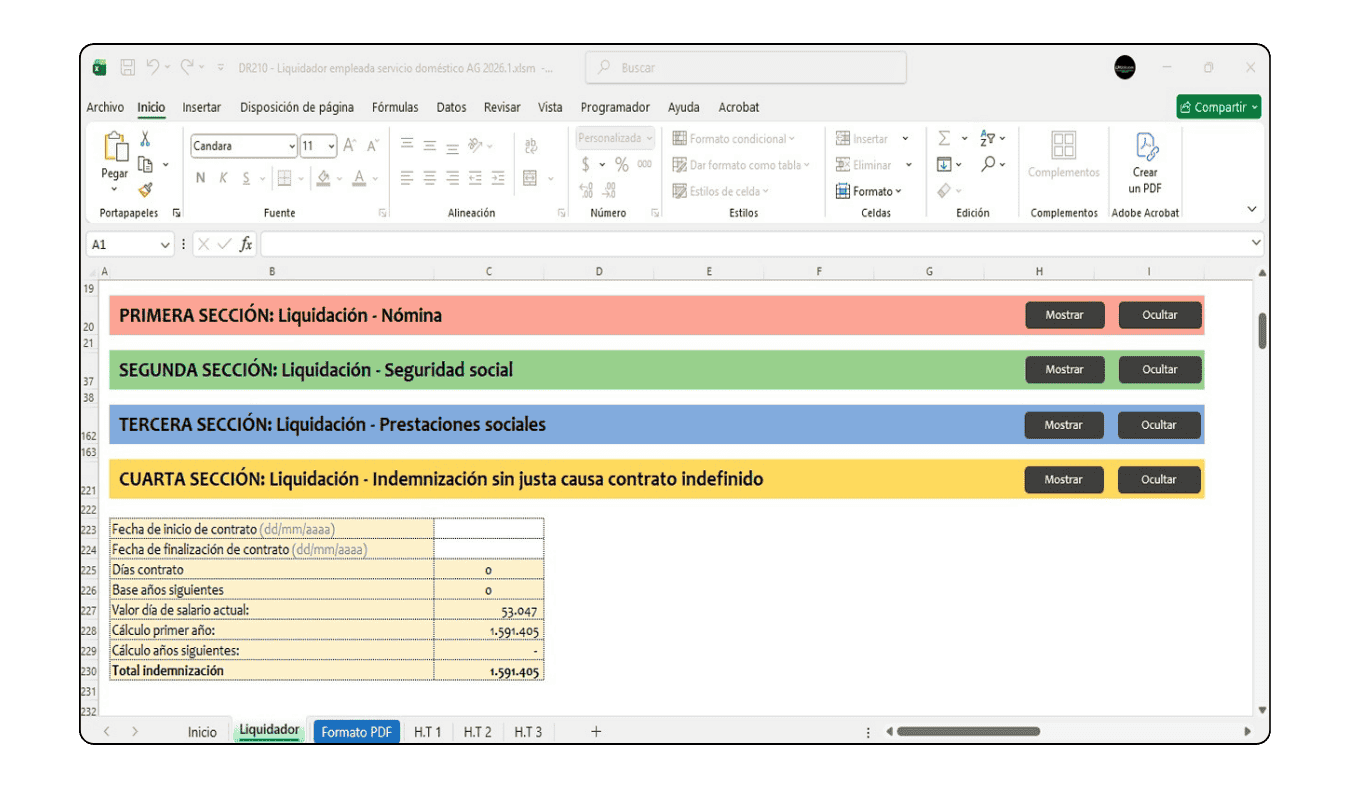This screenshot has width=1350, height=788.
Task: Toggle underline on the selected cell
Action: click(246, 178)
